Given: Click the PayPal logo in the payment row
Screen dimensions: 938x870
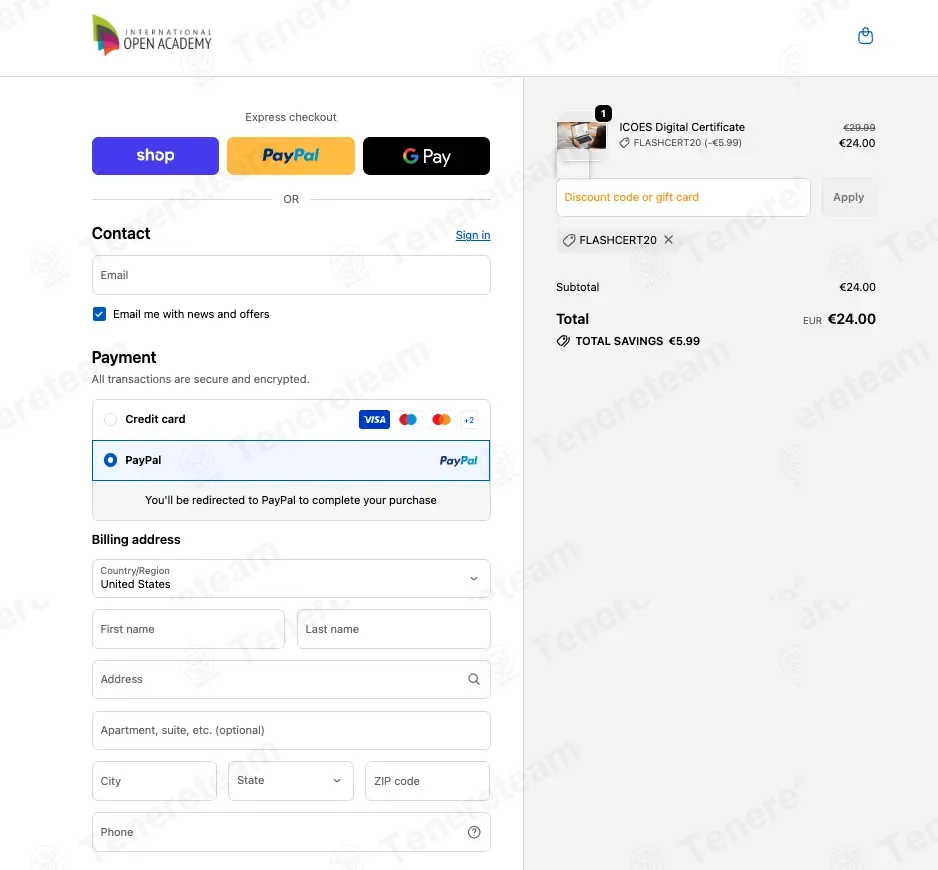Looking at the screenshot, I should (458, 460).
